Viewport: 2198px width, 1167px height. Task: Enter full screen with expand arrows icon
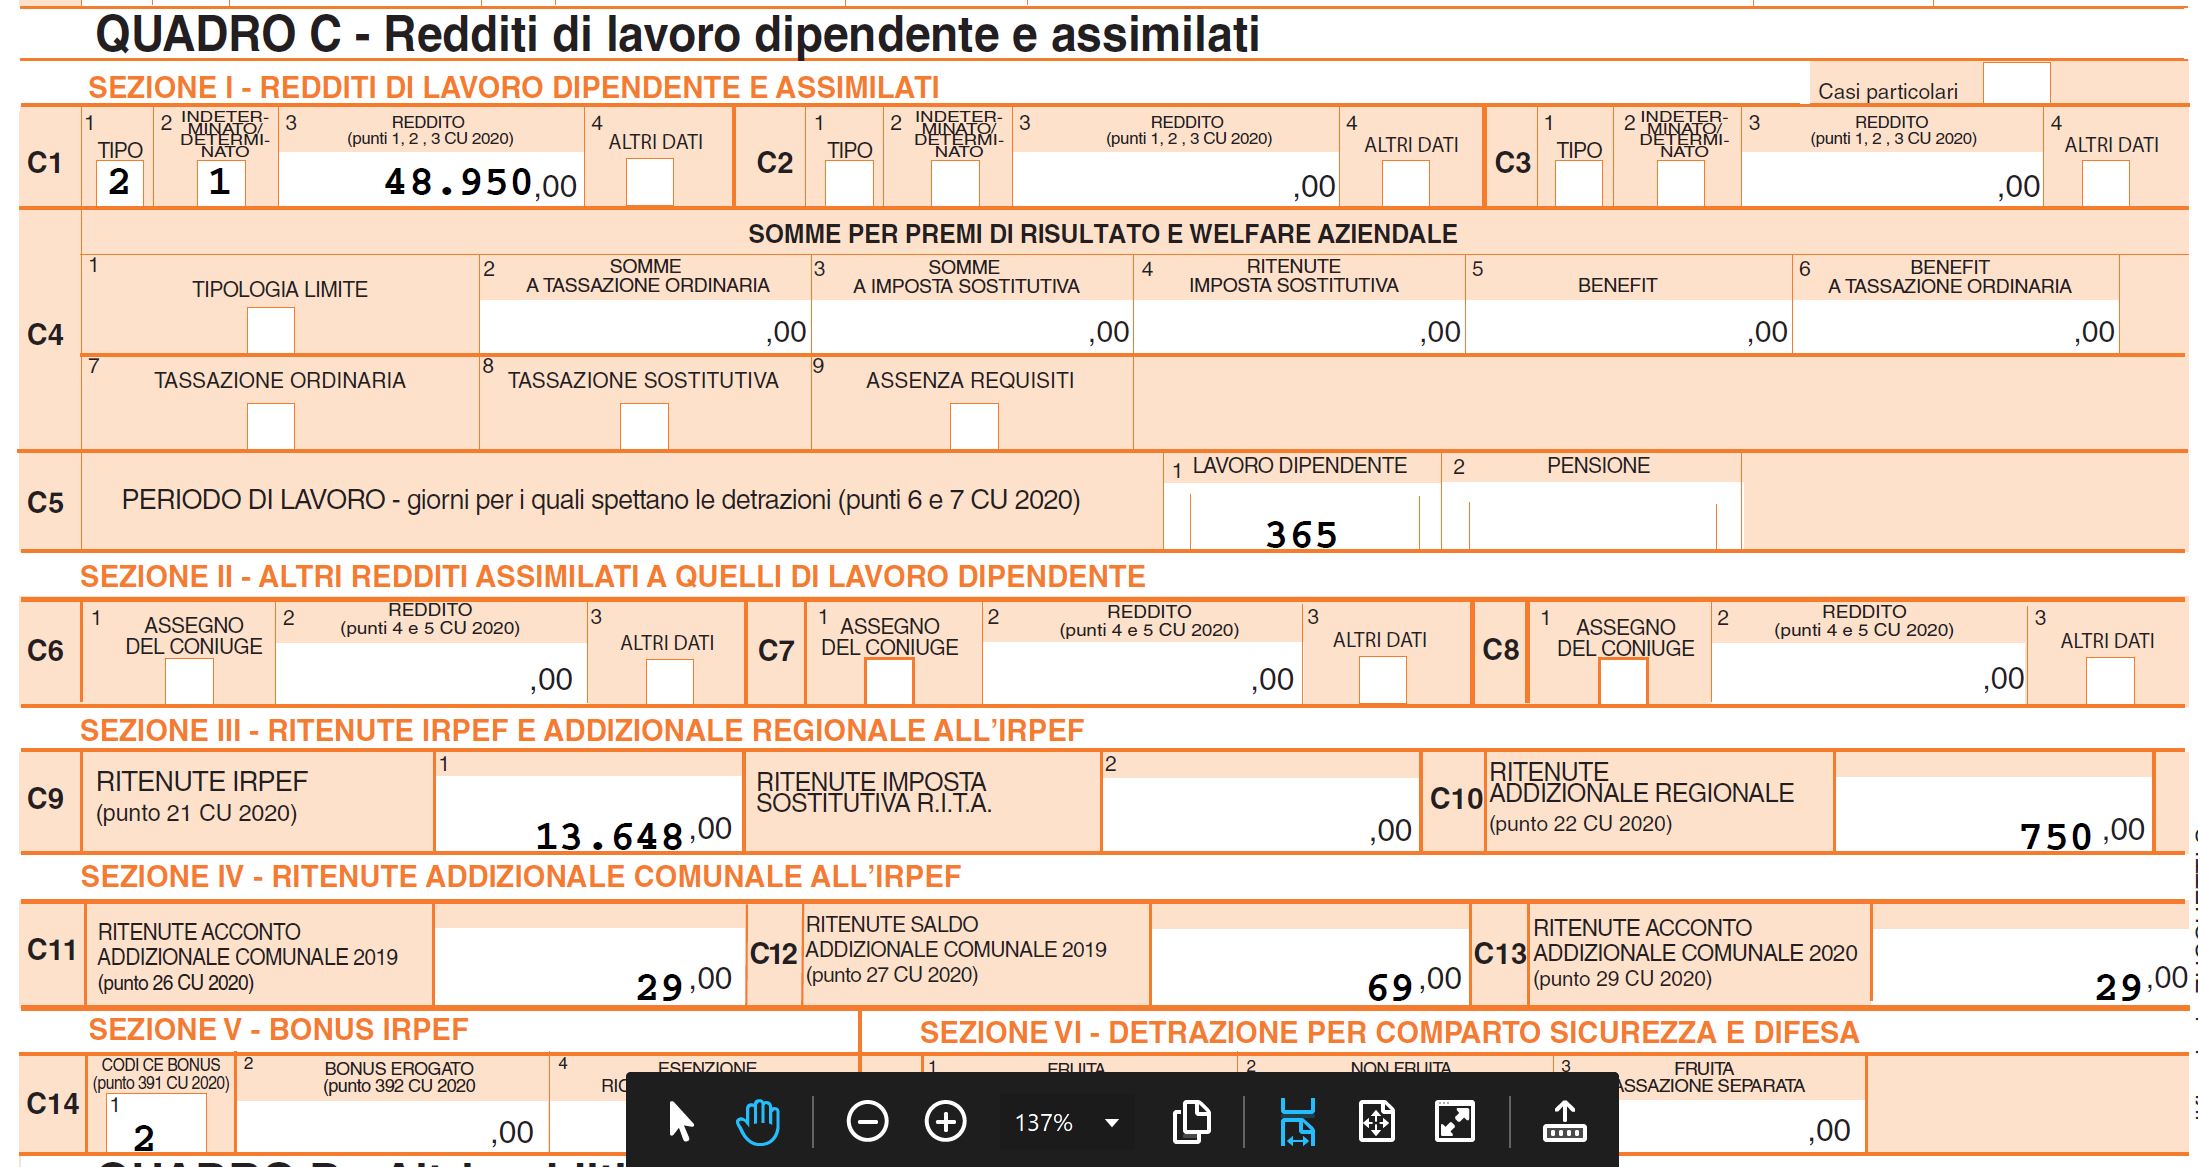(x=1455, y=1121)
